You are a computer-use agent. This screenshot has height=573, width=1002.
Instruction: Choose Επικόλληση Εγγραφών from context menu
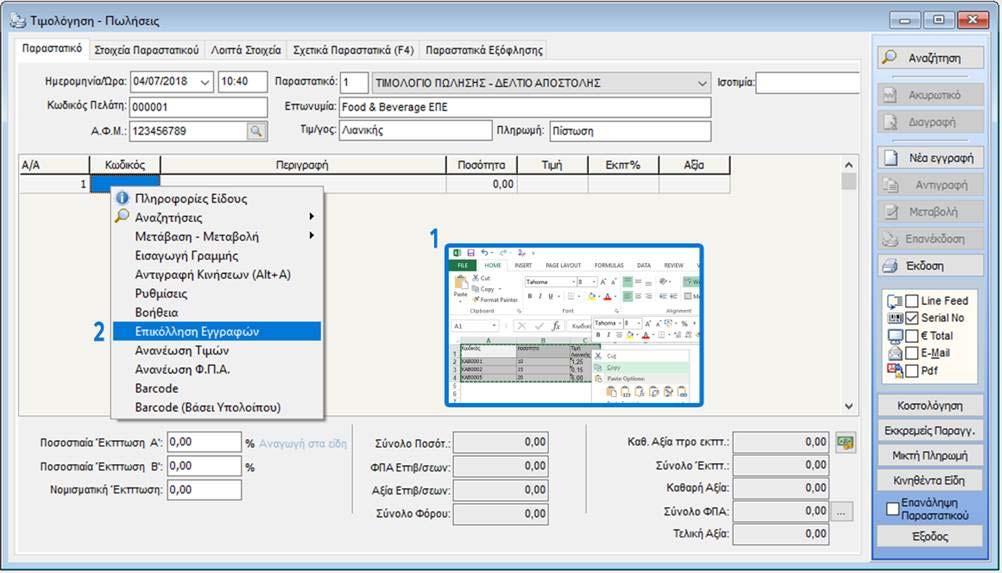click(217, 332)
